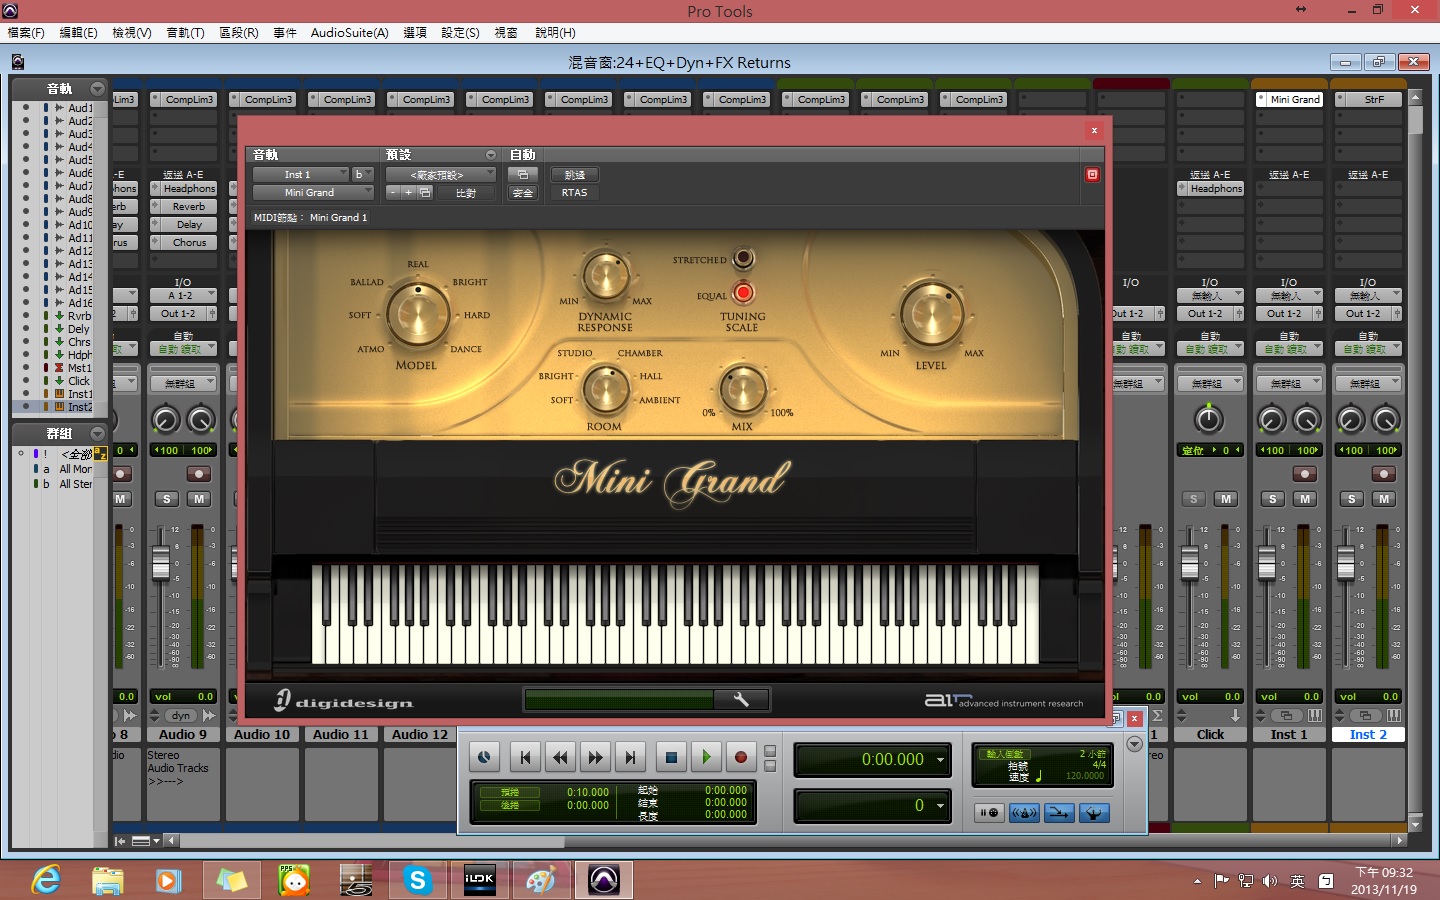Click the Mini Grand reverb Mix knob
This screenshot has width=1440, height=900.
coord(742,390)
